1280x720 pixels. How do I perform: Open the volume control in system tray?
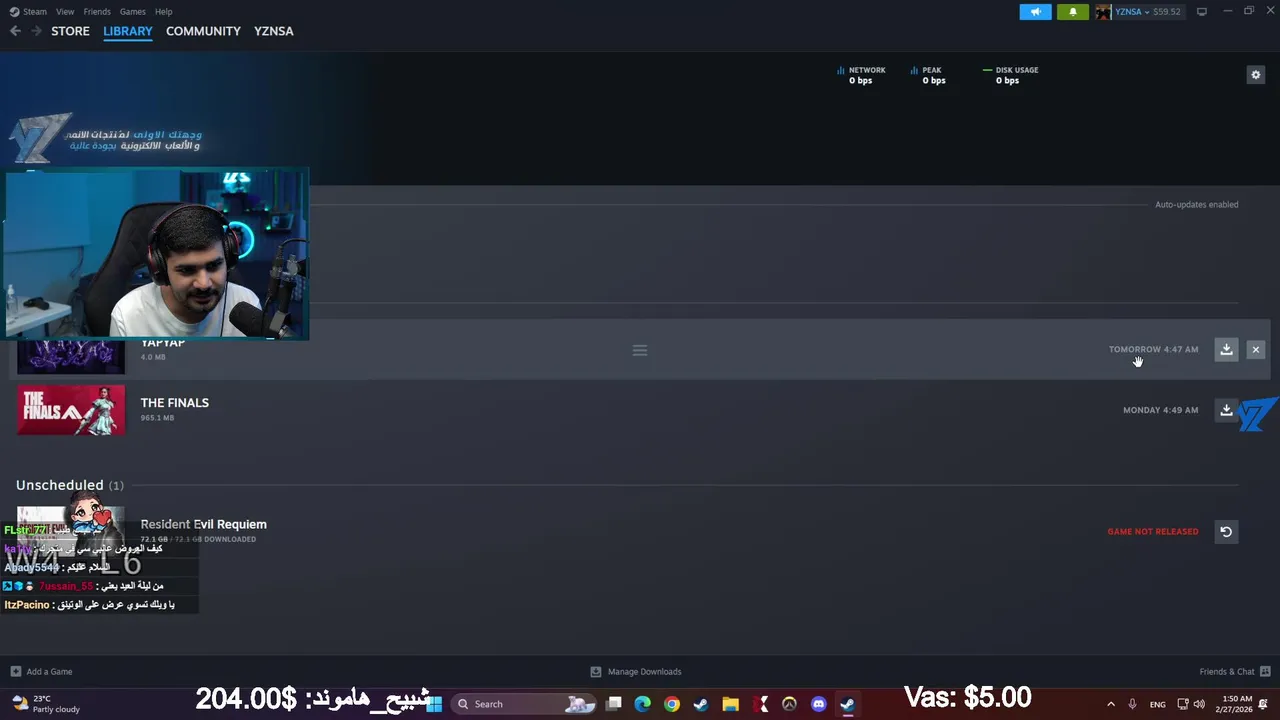click(1199, 704)
